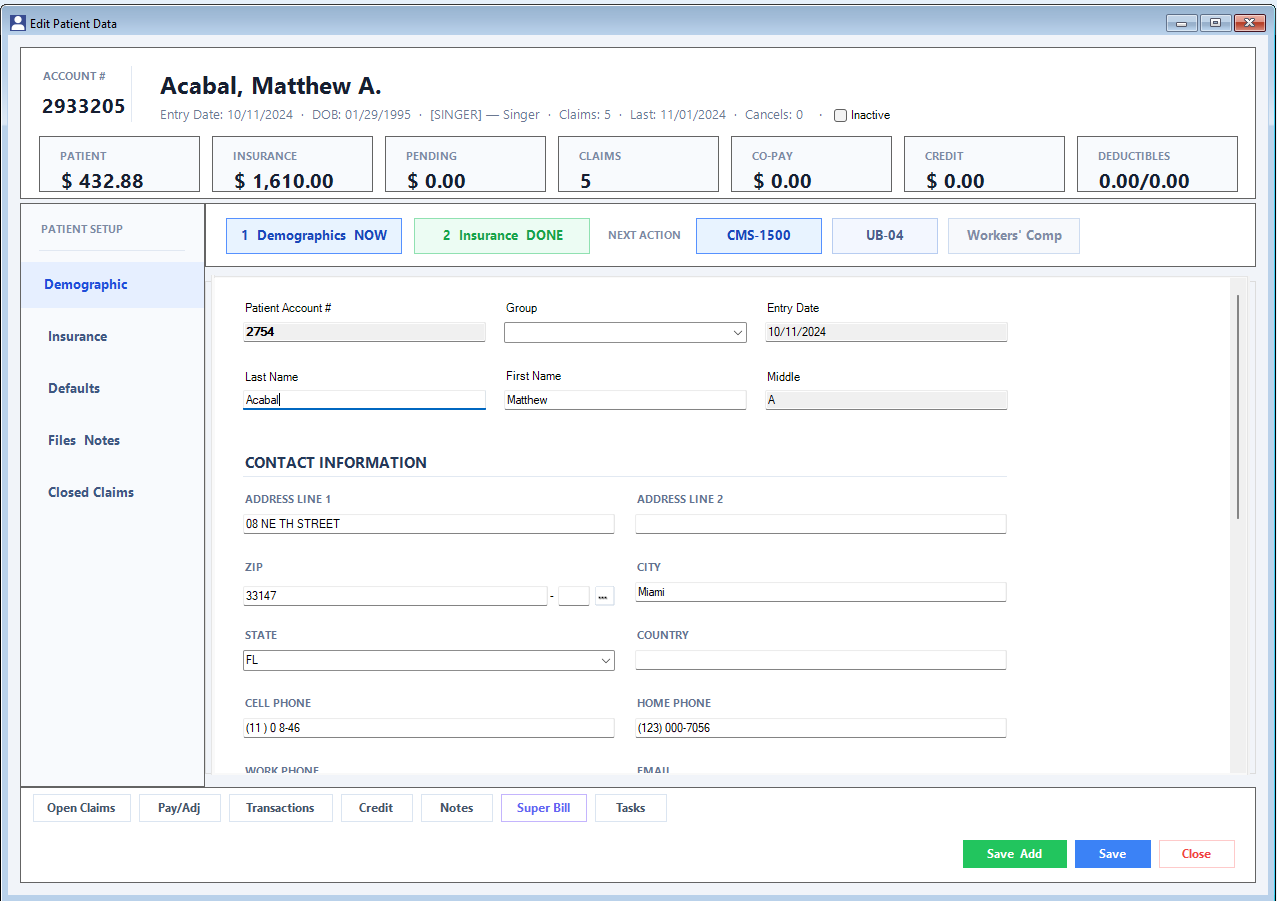The height and width of the screenshot is (901, 1277).
Task: View the Transactions tab
Action: [280, 808]
